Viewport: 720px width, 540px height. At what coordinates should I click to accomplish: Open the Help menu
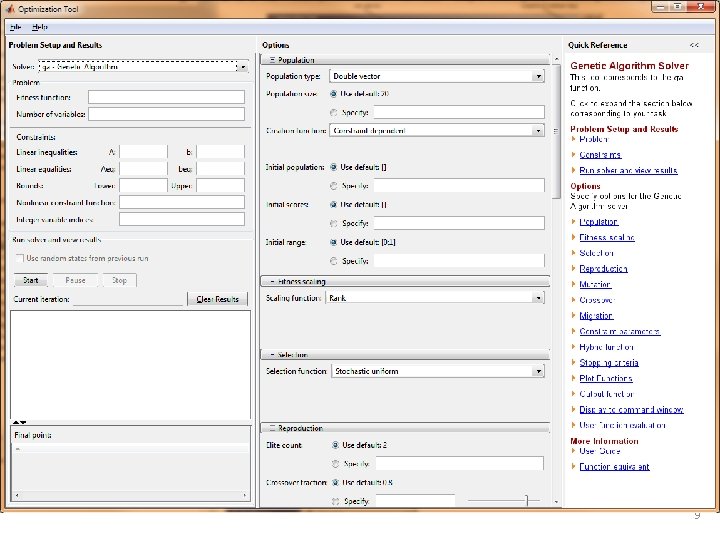[x=39, y=27]
